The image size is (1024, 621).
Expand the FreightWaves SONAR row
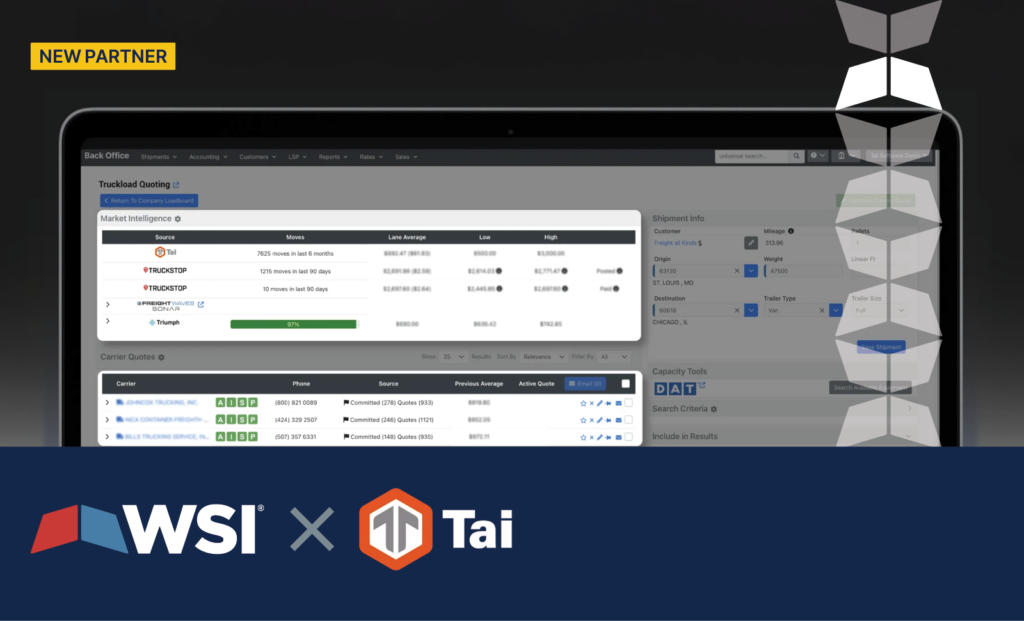click(x=109, y=304)
